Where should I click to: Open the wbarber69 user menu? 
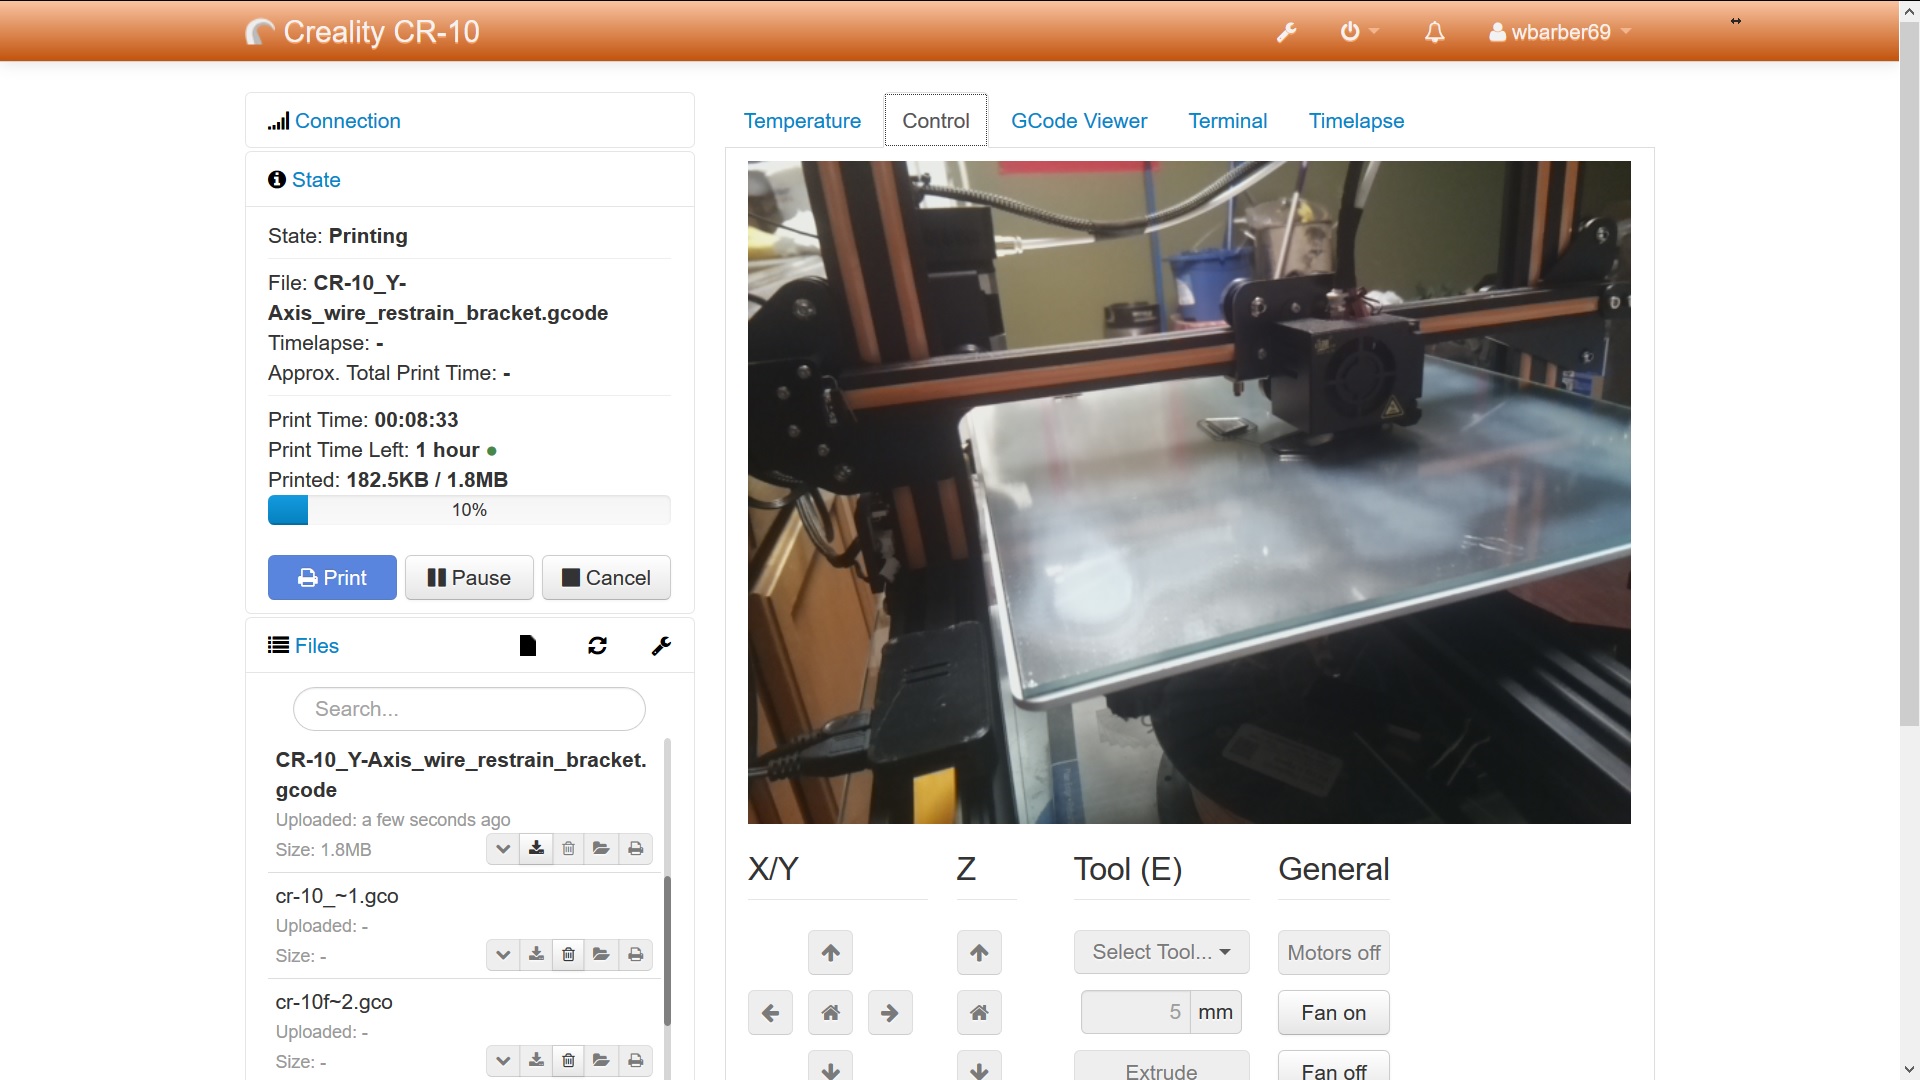[x=1560, y=32]
